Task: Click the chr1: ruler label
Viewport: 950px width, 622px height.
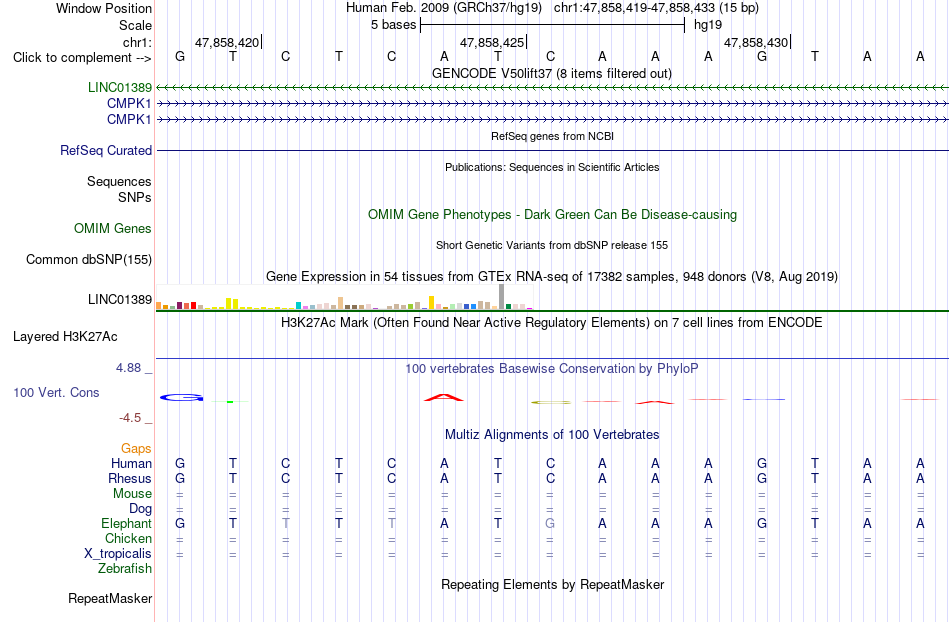Action: click(138, 42)
